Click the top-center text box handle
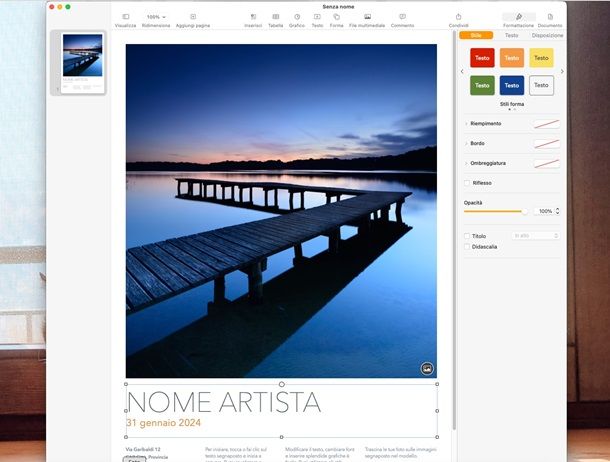Screen dimensions: 610x462 [282, 384]
